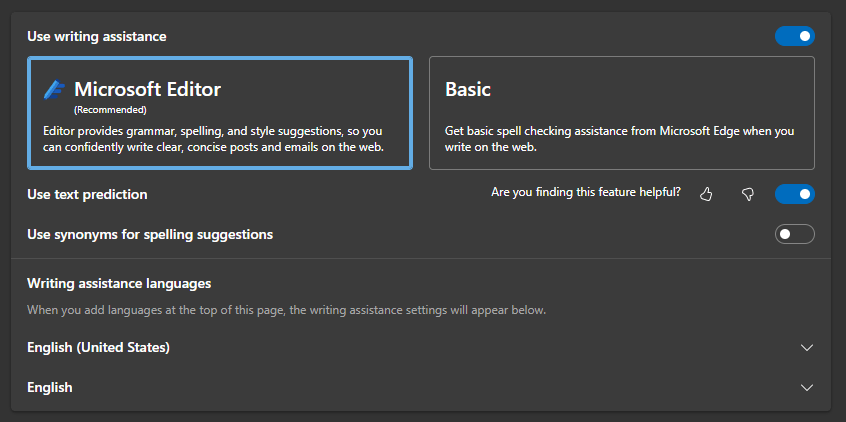Click the Microsoft Editor heading text
Image resolution: width=846 pixels, height=422 pixels.
pos(147,90)
